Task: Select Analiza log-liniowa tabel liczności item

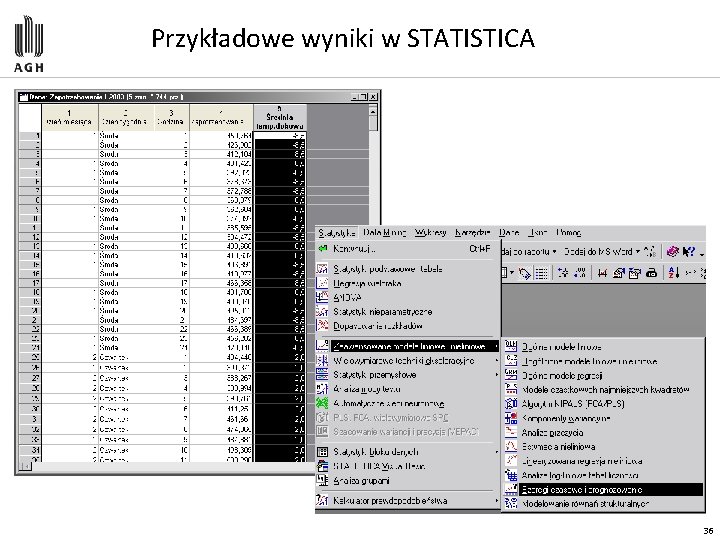Action: [603, 475]
